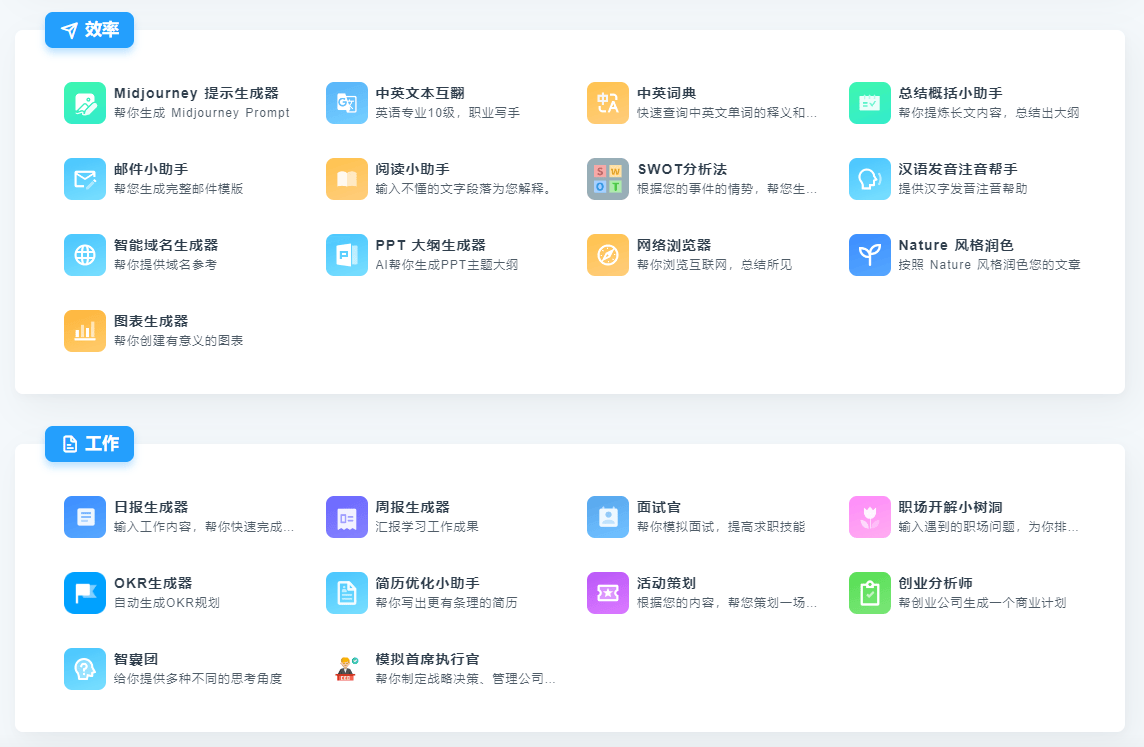
Task: Select the 效率 category tab
Action: click(89, 30)
